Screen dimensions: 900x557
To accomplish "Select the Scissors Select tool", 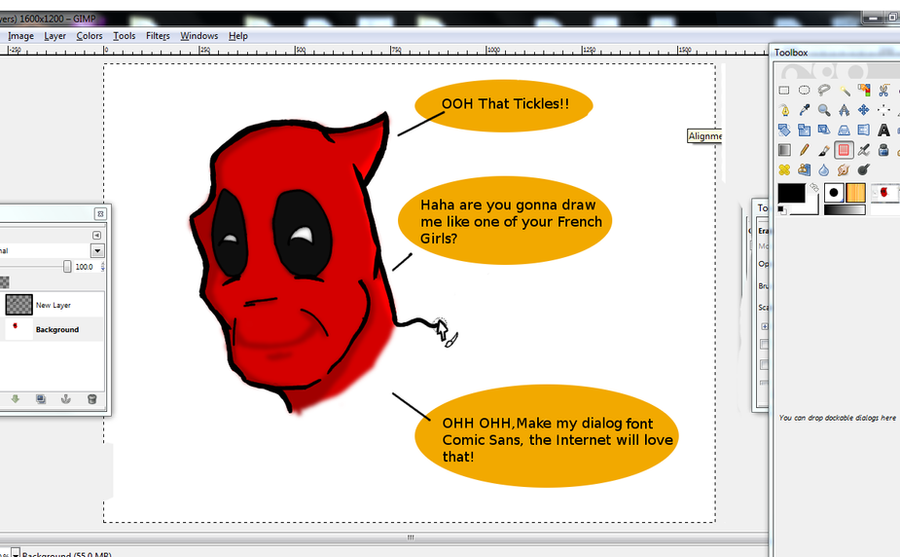I will (x=884, y=90).
